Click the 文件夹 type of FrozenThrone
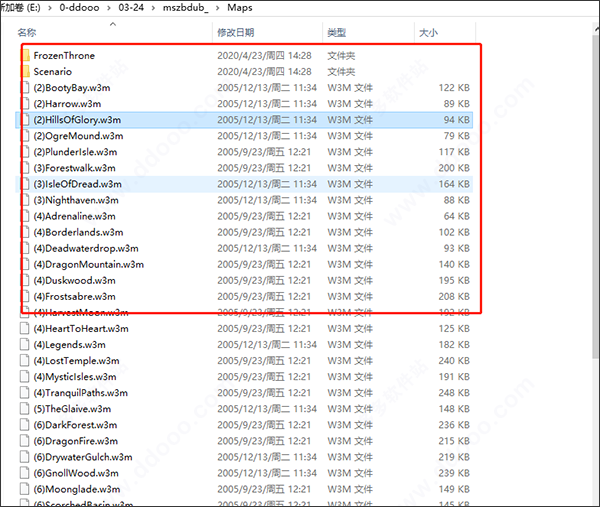Screen dimensions: 600x507 (341, 56)
